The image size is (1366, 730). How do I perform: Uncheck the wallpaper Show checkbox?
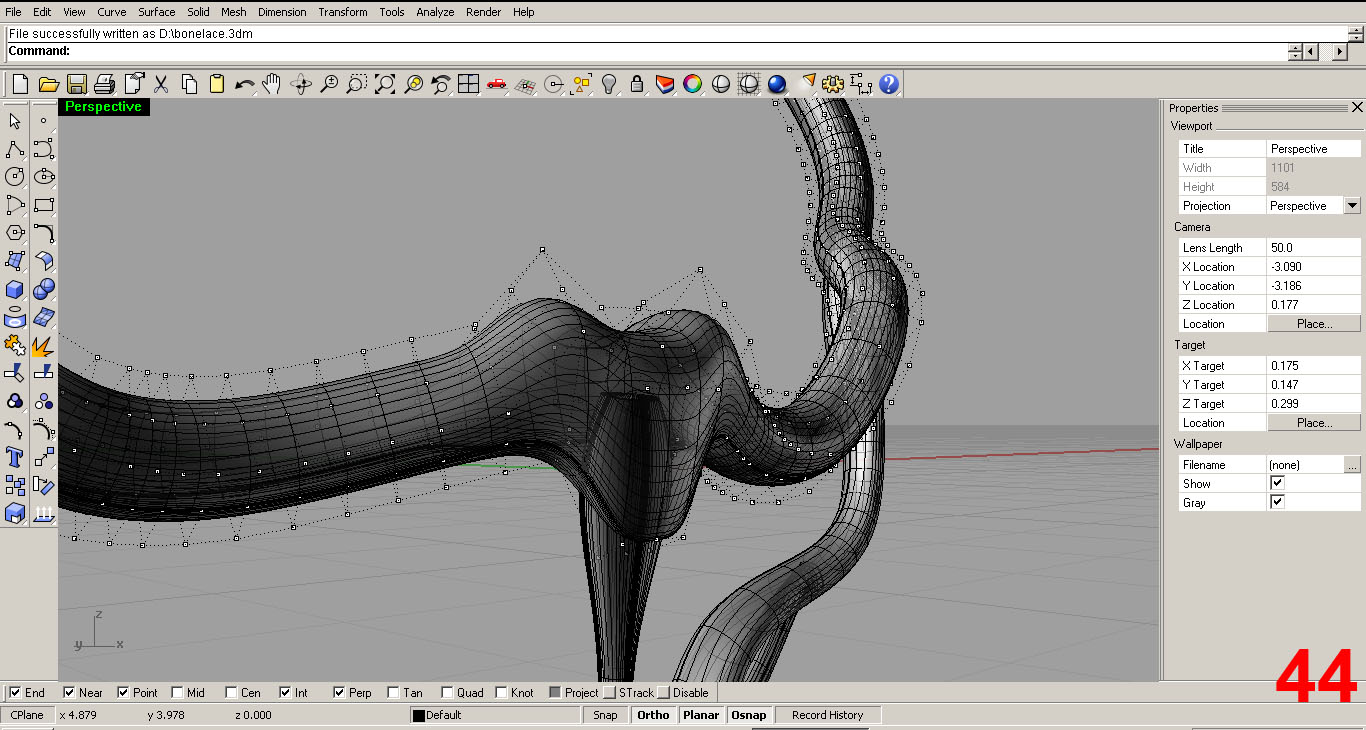tap(1277, 483)
